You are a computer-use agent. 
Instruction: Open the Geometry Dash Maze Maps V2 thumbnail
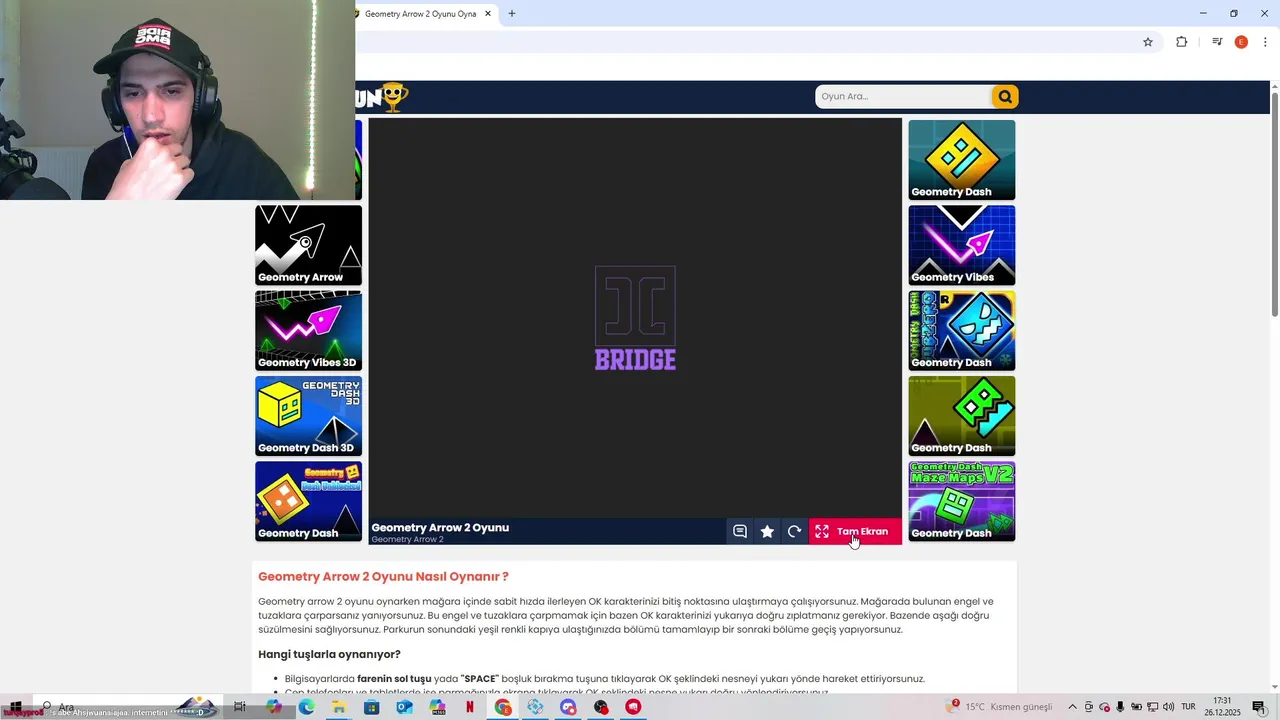point(961,501)
